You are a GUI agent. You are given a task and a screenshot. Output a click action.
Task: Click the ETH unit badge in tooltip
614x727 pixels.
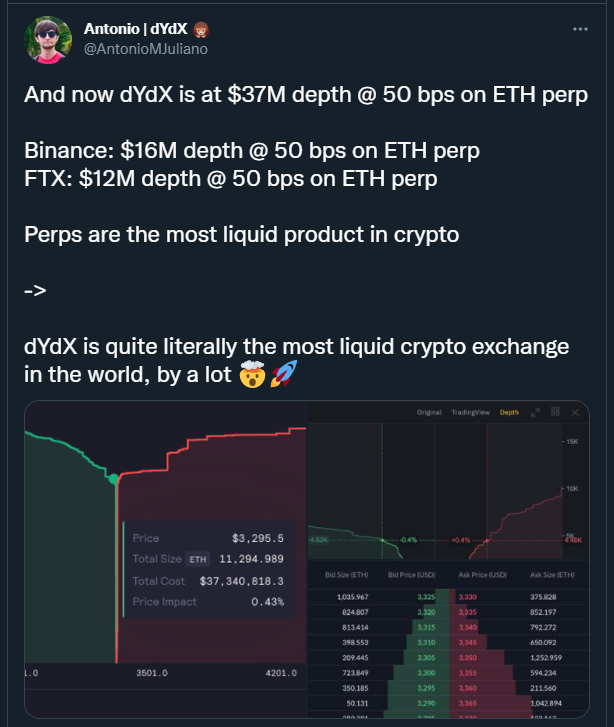point(198,559)
